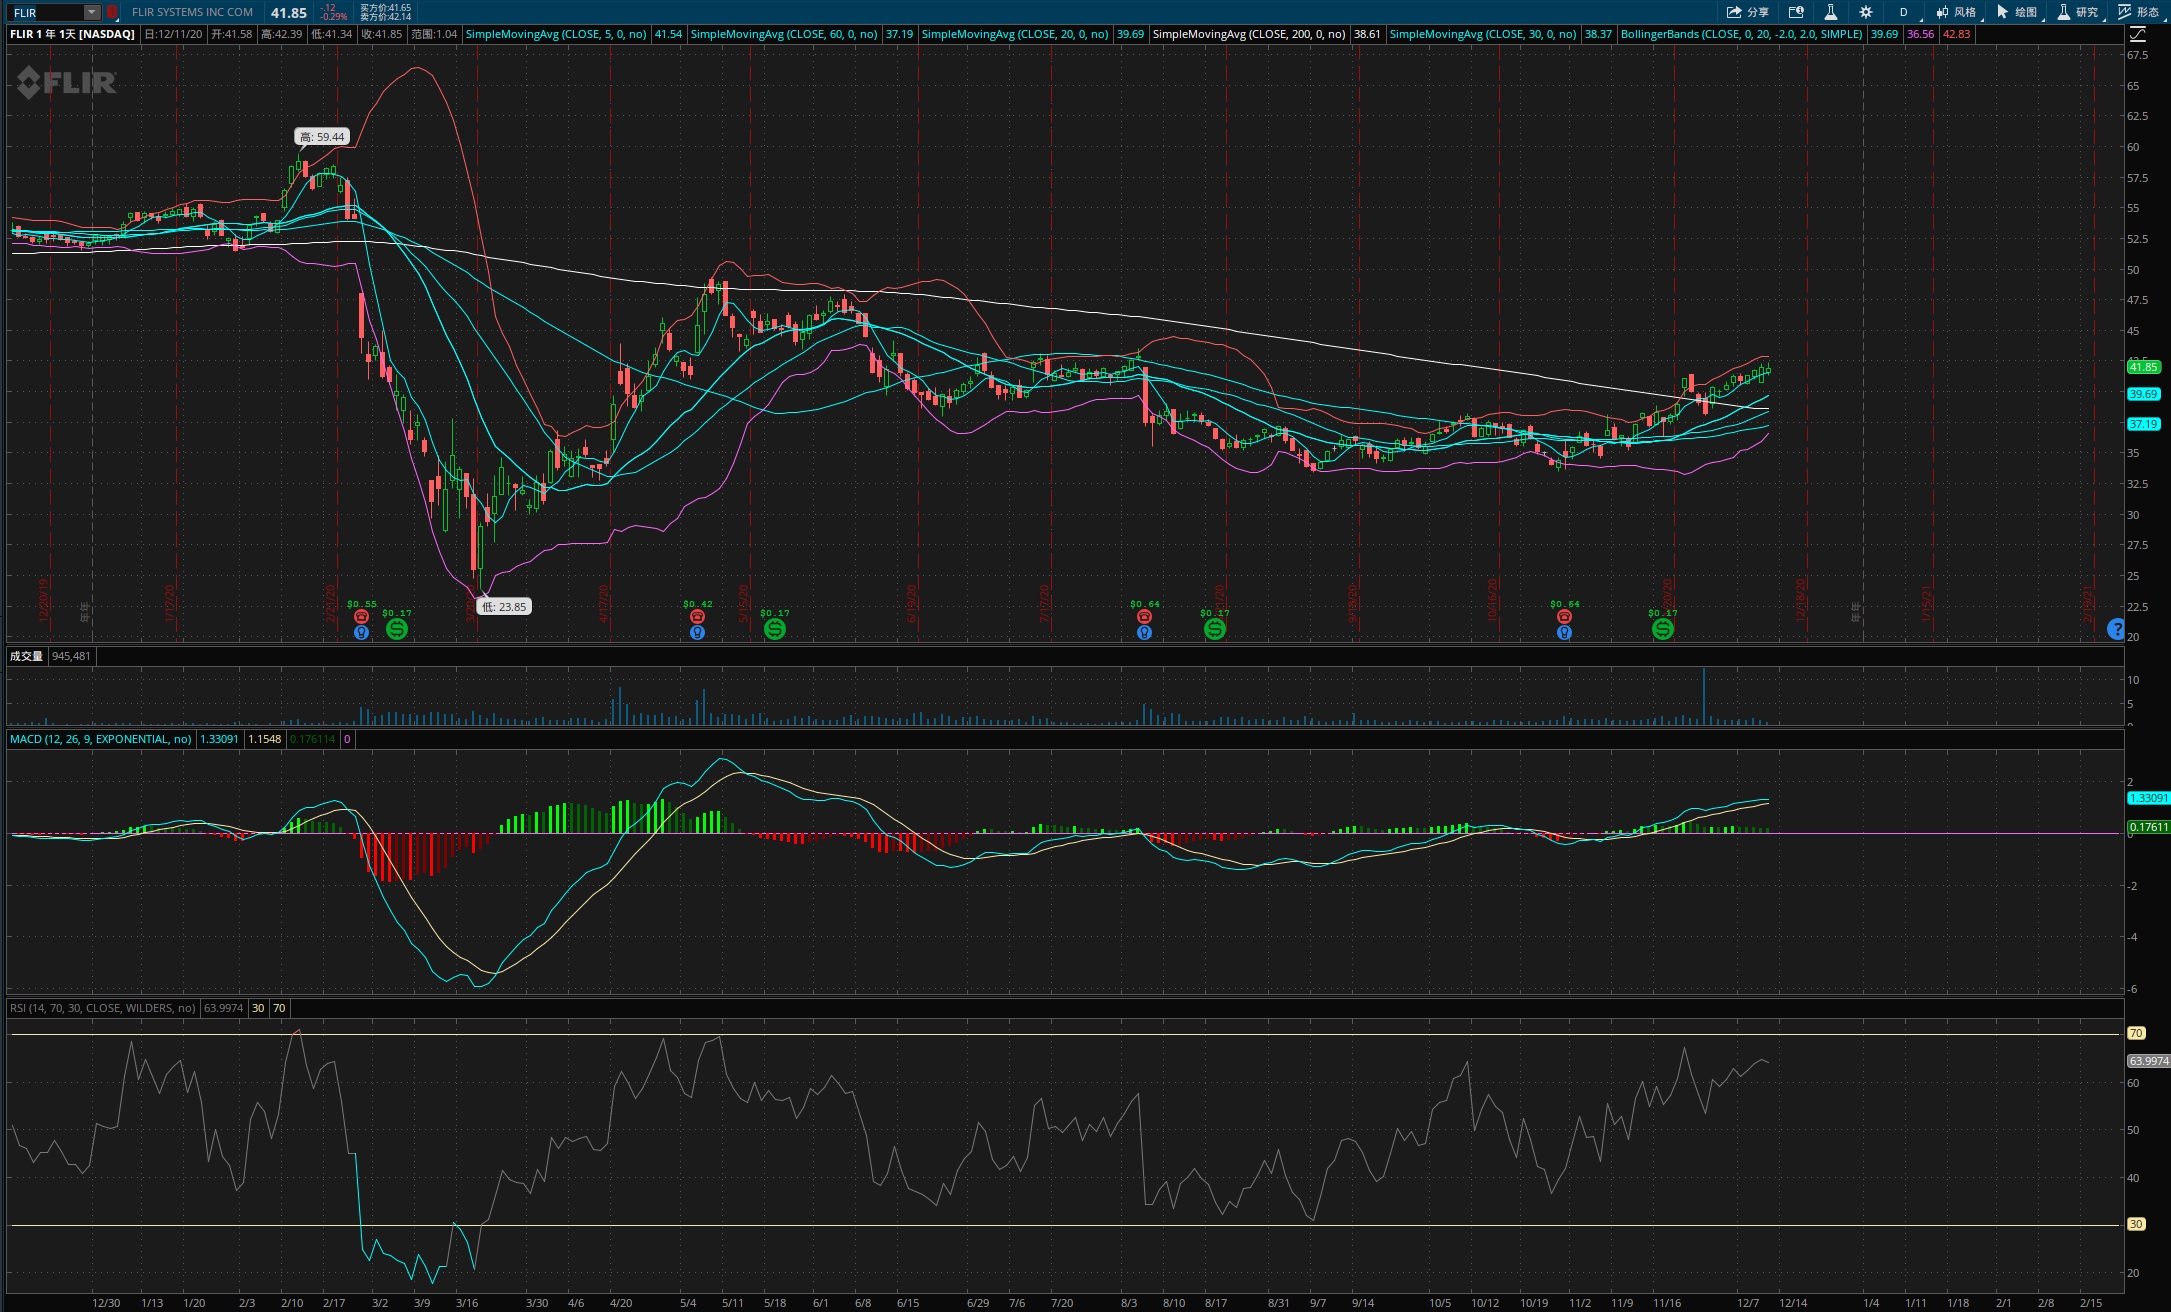Click blue lightbulb icon under $0.42 earnings
The height and width of the screenshot is (1312, 2171).
click(698, 632)
